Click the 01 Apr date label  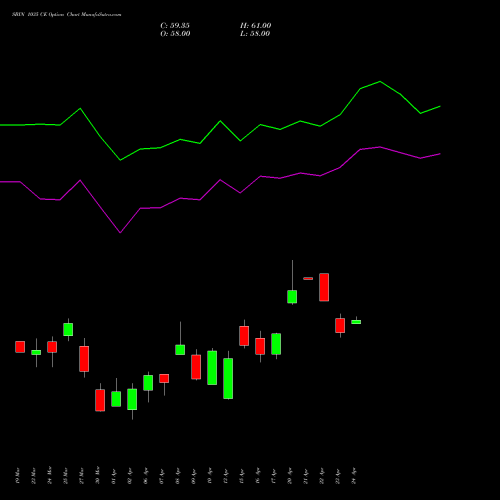(x=114, y=476)
